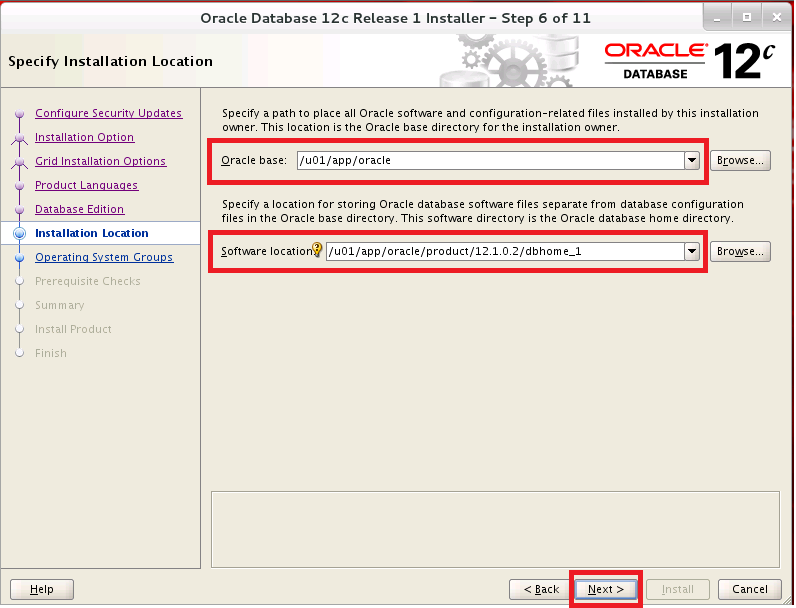Go to Database Edition step
The width and height of the screenshot is (796, 608).
80,209
